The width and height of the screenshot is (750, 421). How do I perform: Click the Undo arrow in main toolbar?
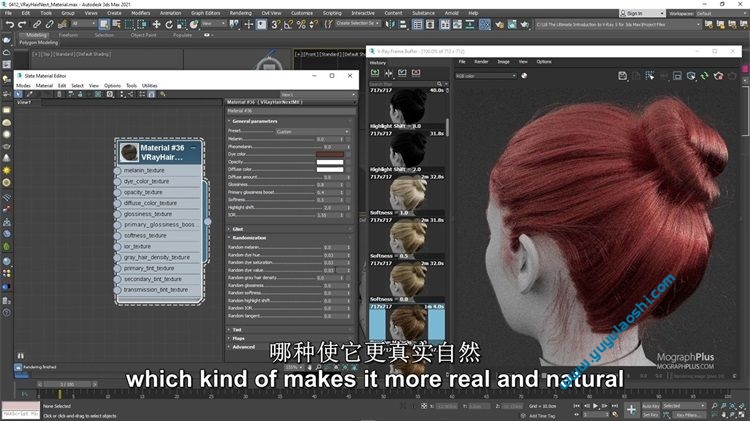(10, 24)
